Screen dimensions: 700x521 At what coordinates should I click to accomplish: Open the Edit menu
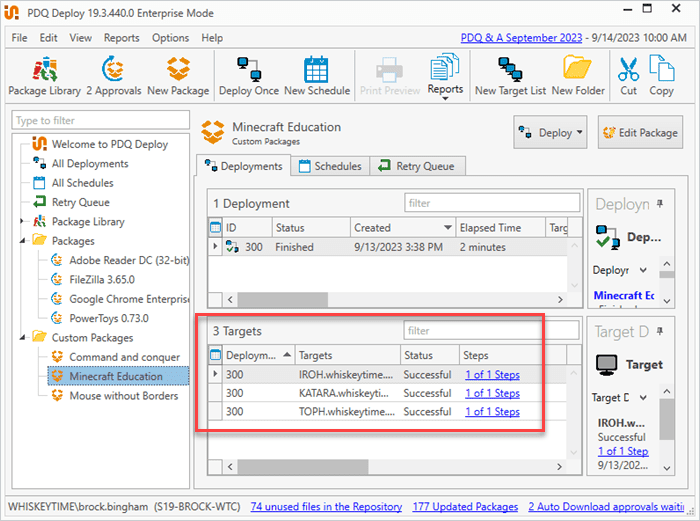[x=48, y=38]
